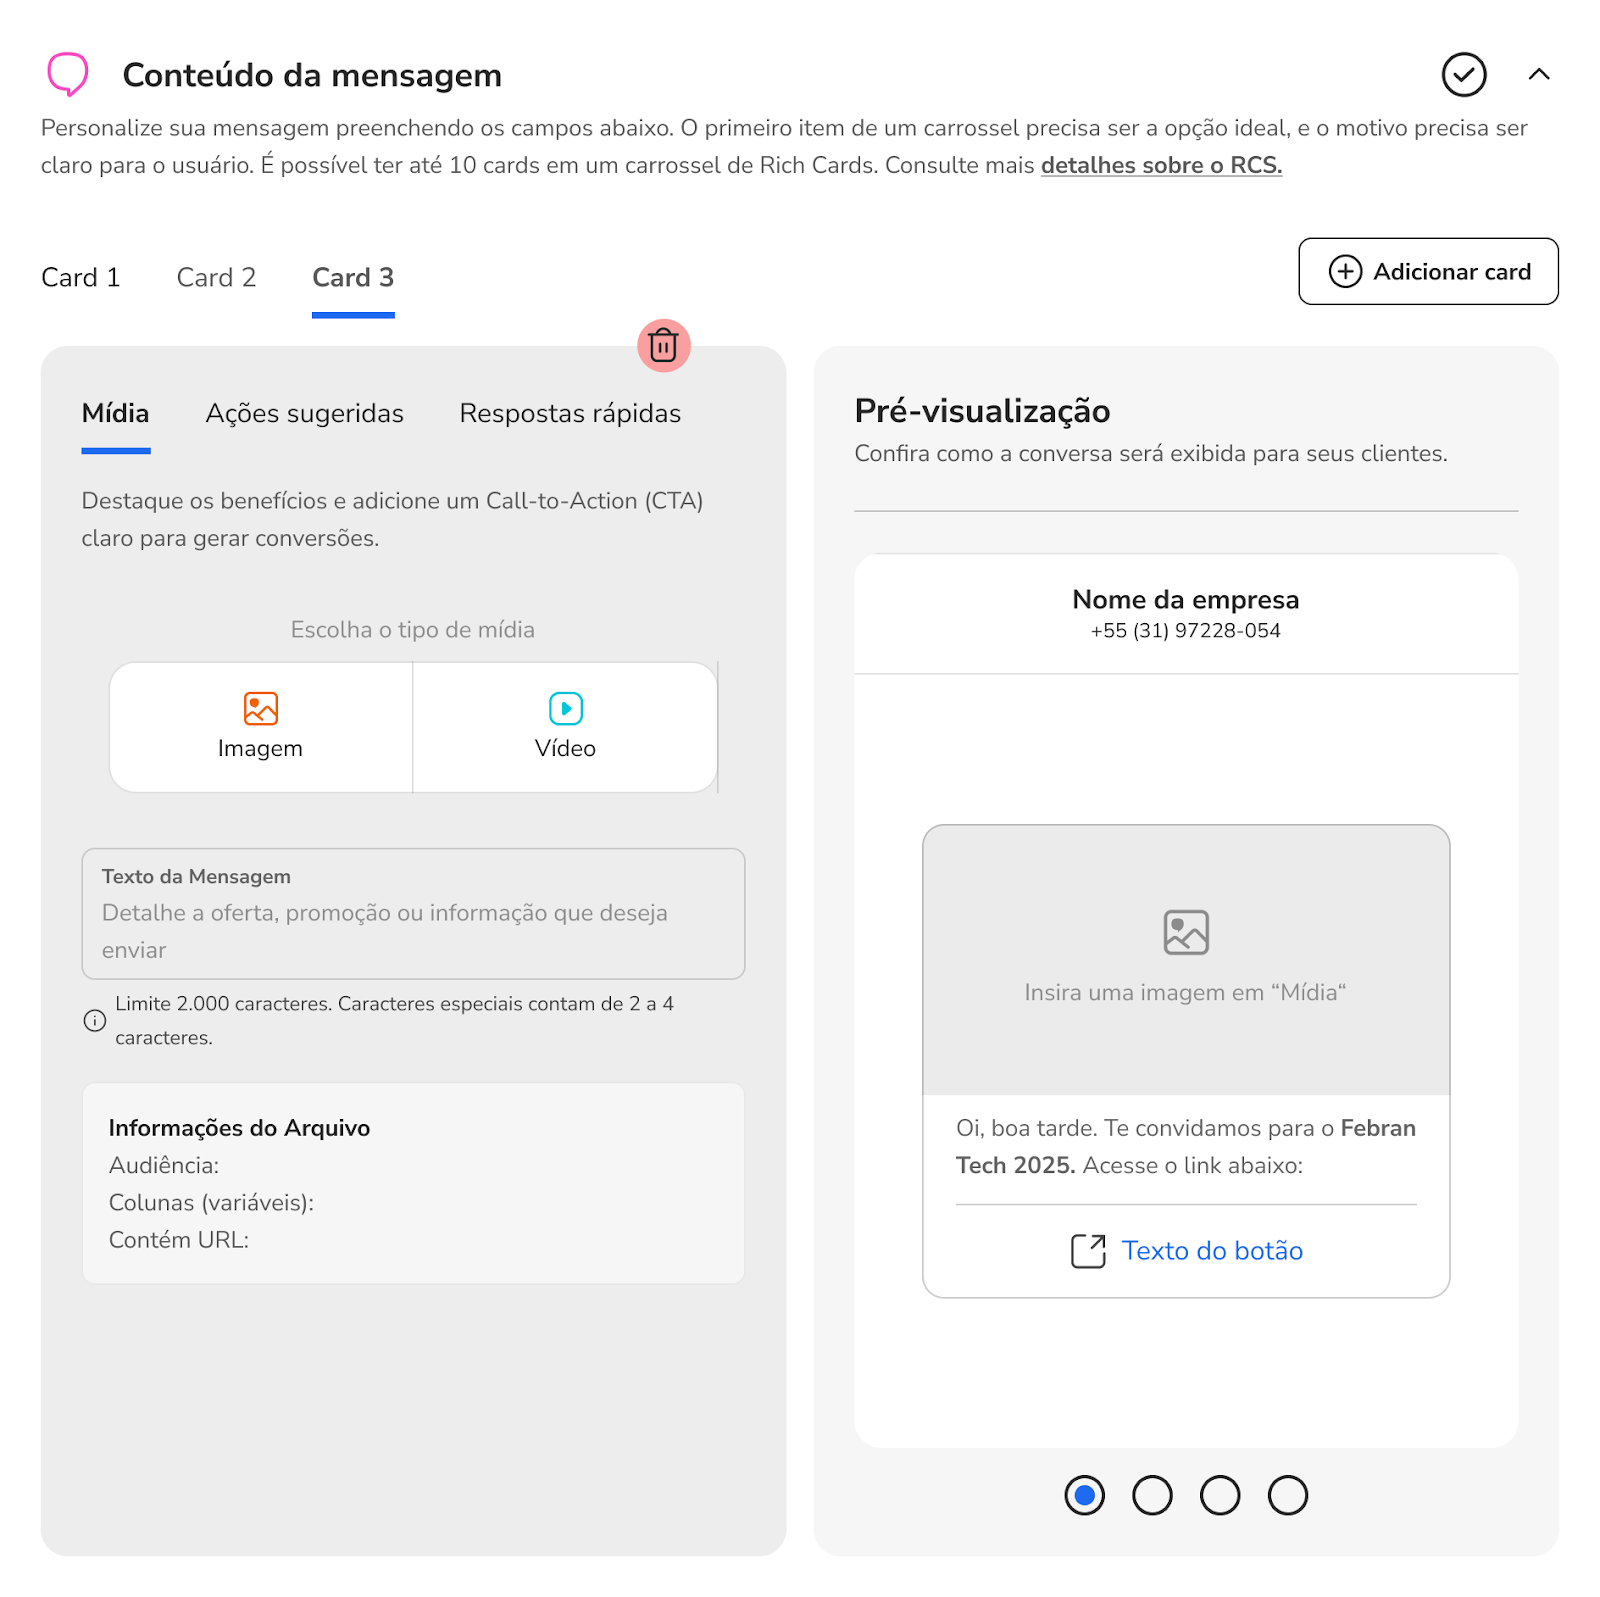1600x1597 pixels.
Task: Open the Respostas rápidas tab
Action: click(570, 414)
